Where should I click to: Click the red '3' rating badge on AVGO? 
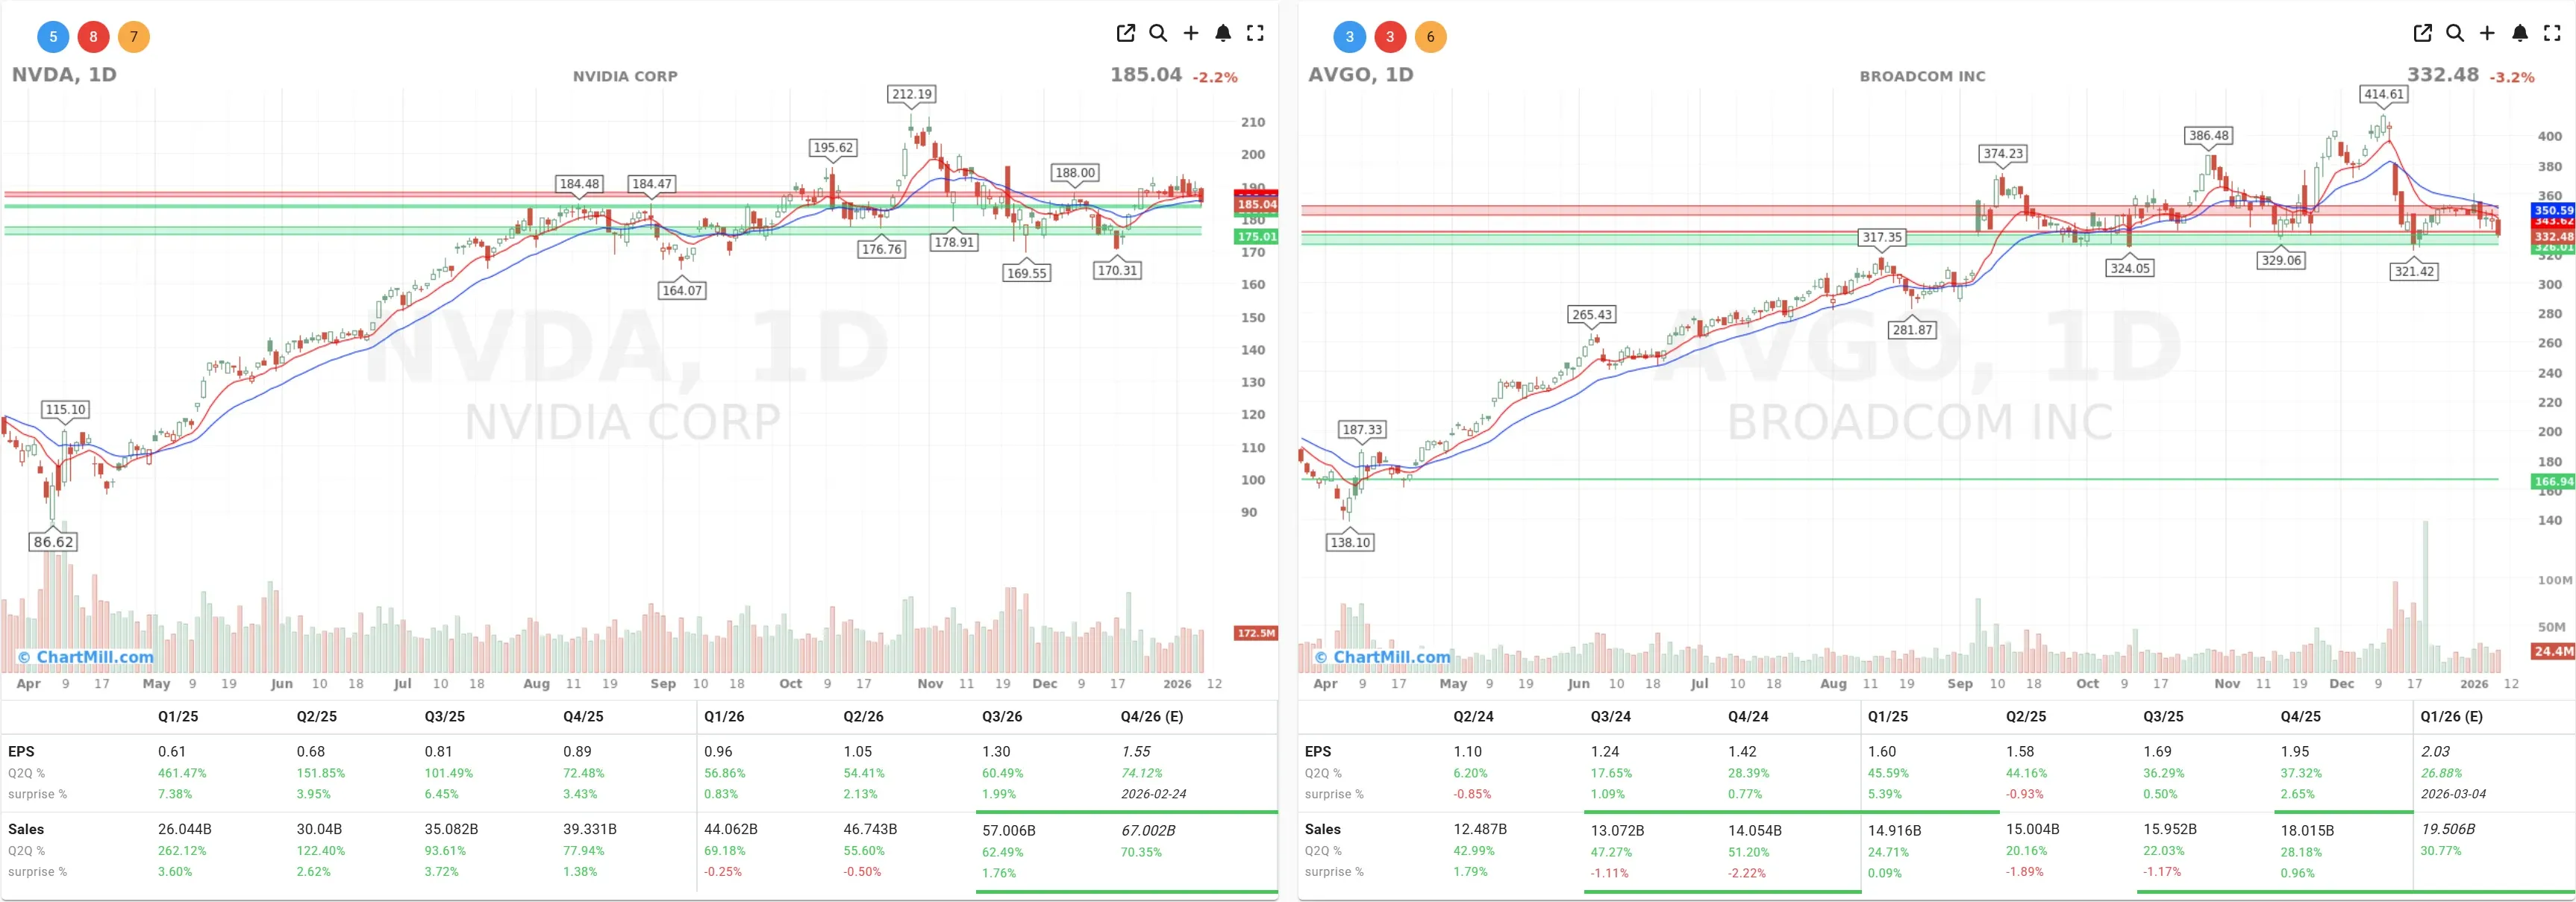(x=1390, y=36)
